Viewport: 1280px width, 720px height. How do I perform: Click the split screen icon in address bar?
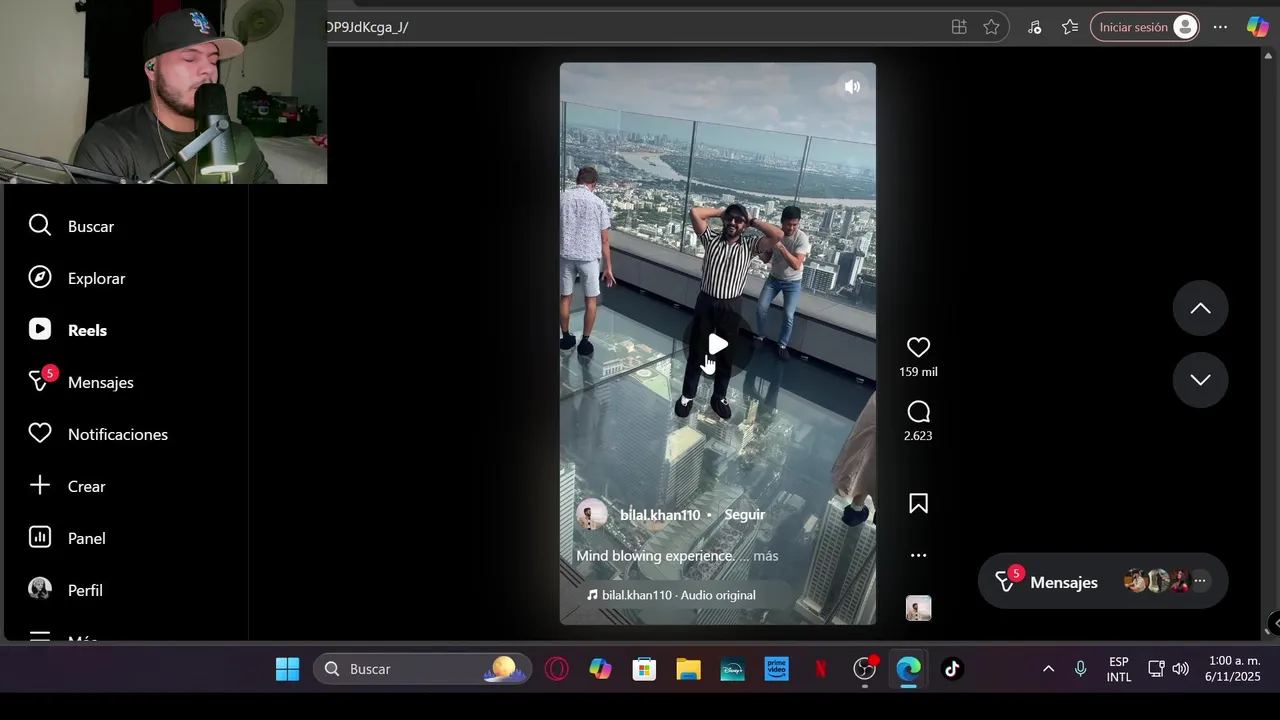[x=959, y=27]
